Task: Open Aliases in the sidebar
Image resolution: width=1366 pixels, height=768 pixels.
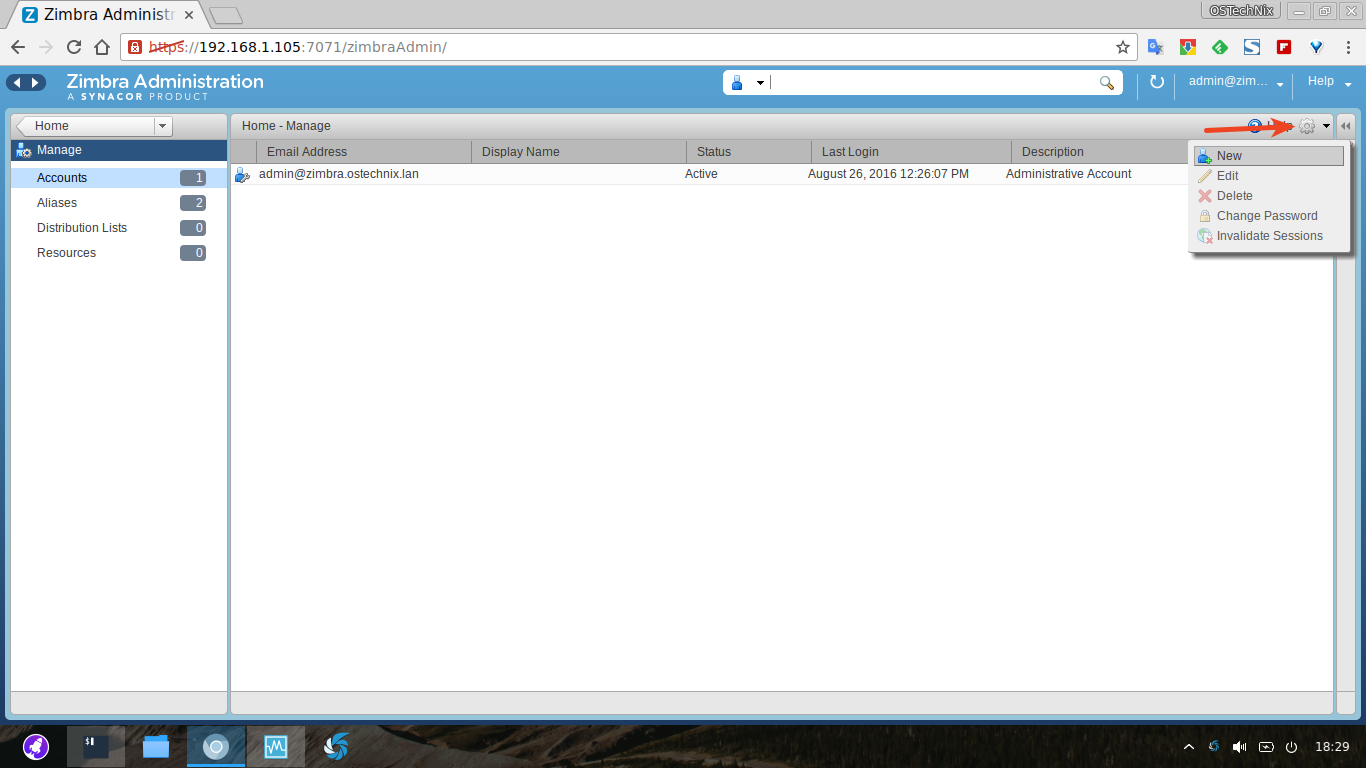Action: click(x=119, y=203)
